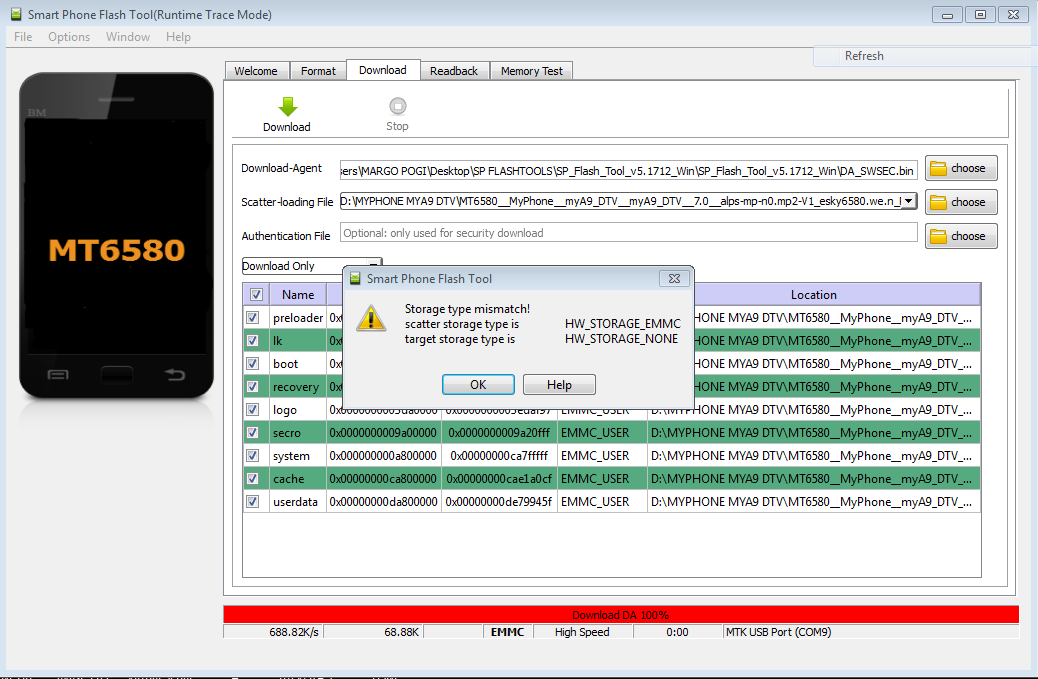
Task: Click the phone's home key
Action: (117, 375)
